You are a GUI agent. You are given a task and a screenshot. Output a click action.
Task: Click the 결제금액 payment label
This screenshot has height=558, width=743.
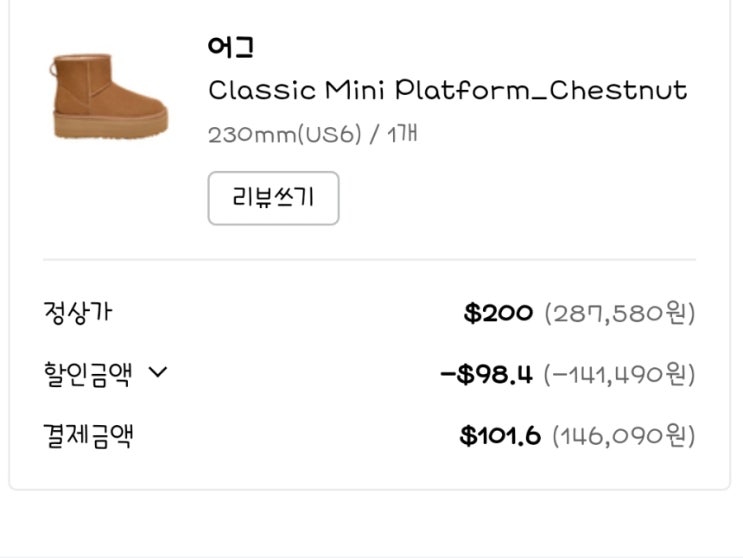(88, 436)
